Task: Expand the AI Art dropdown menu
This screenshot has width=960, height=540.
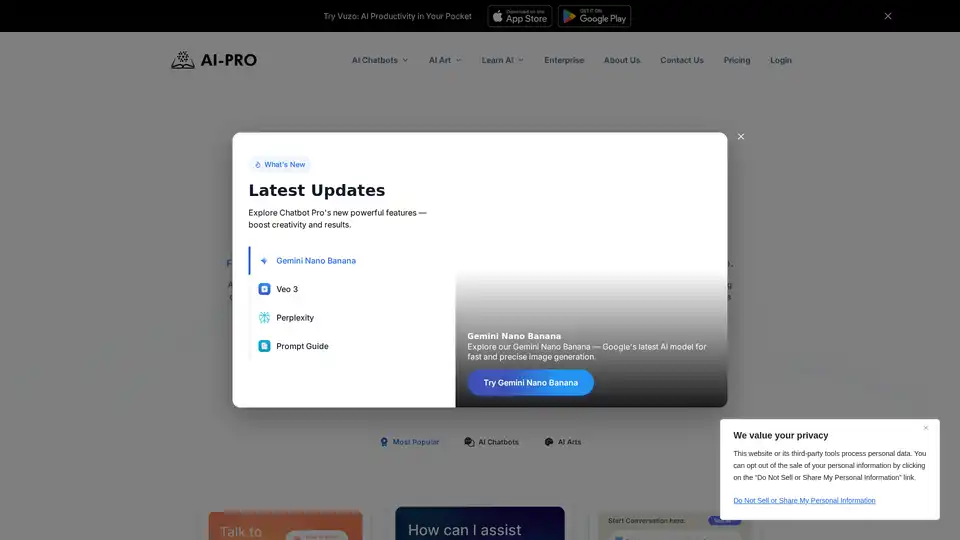Action: coord(445,60)
